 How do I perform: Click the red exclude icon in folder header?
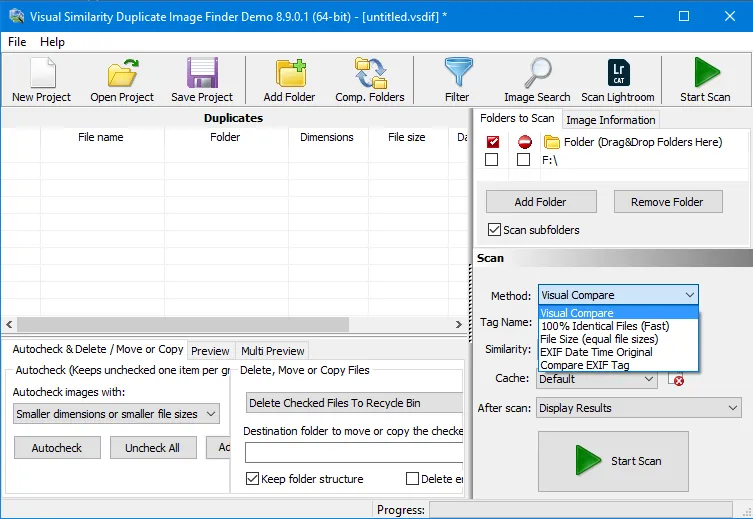(524, 142)
